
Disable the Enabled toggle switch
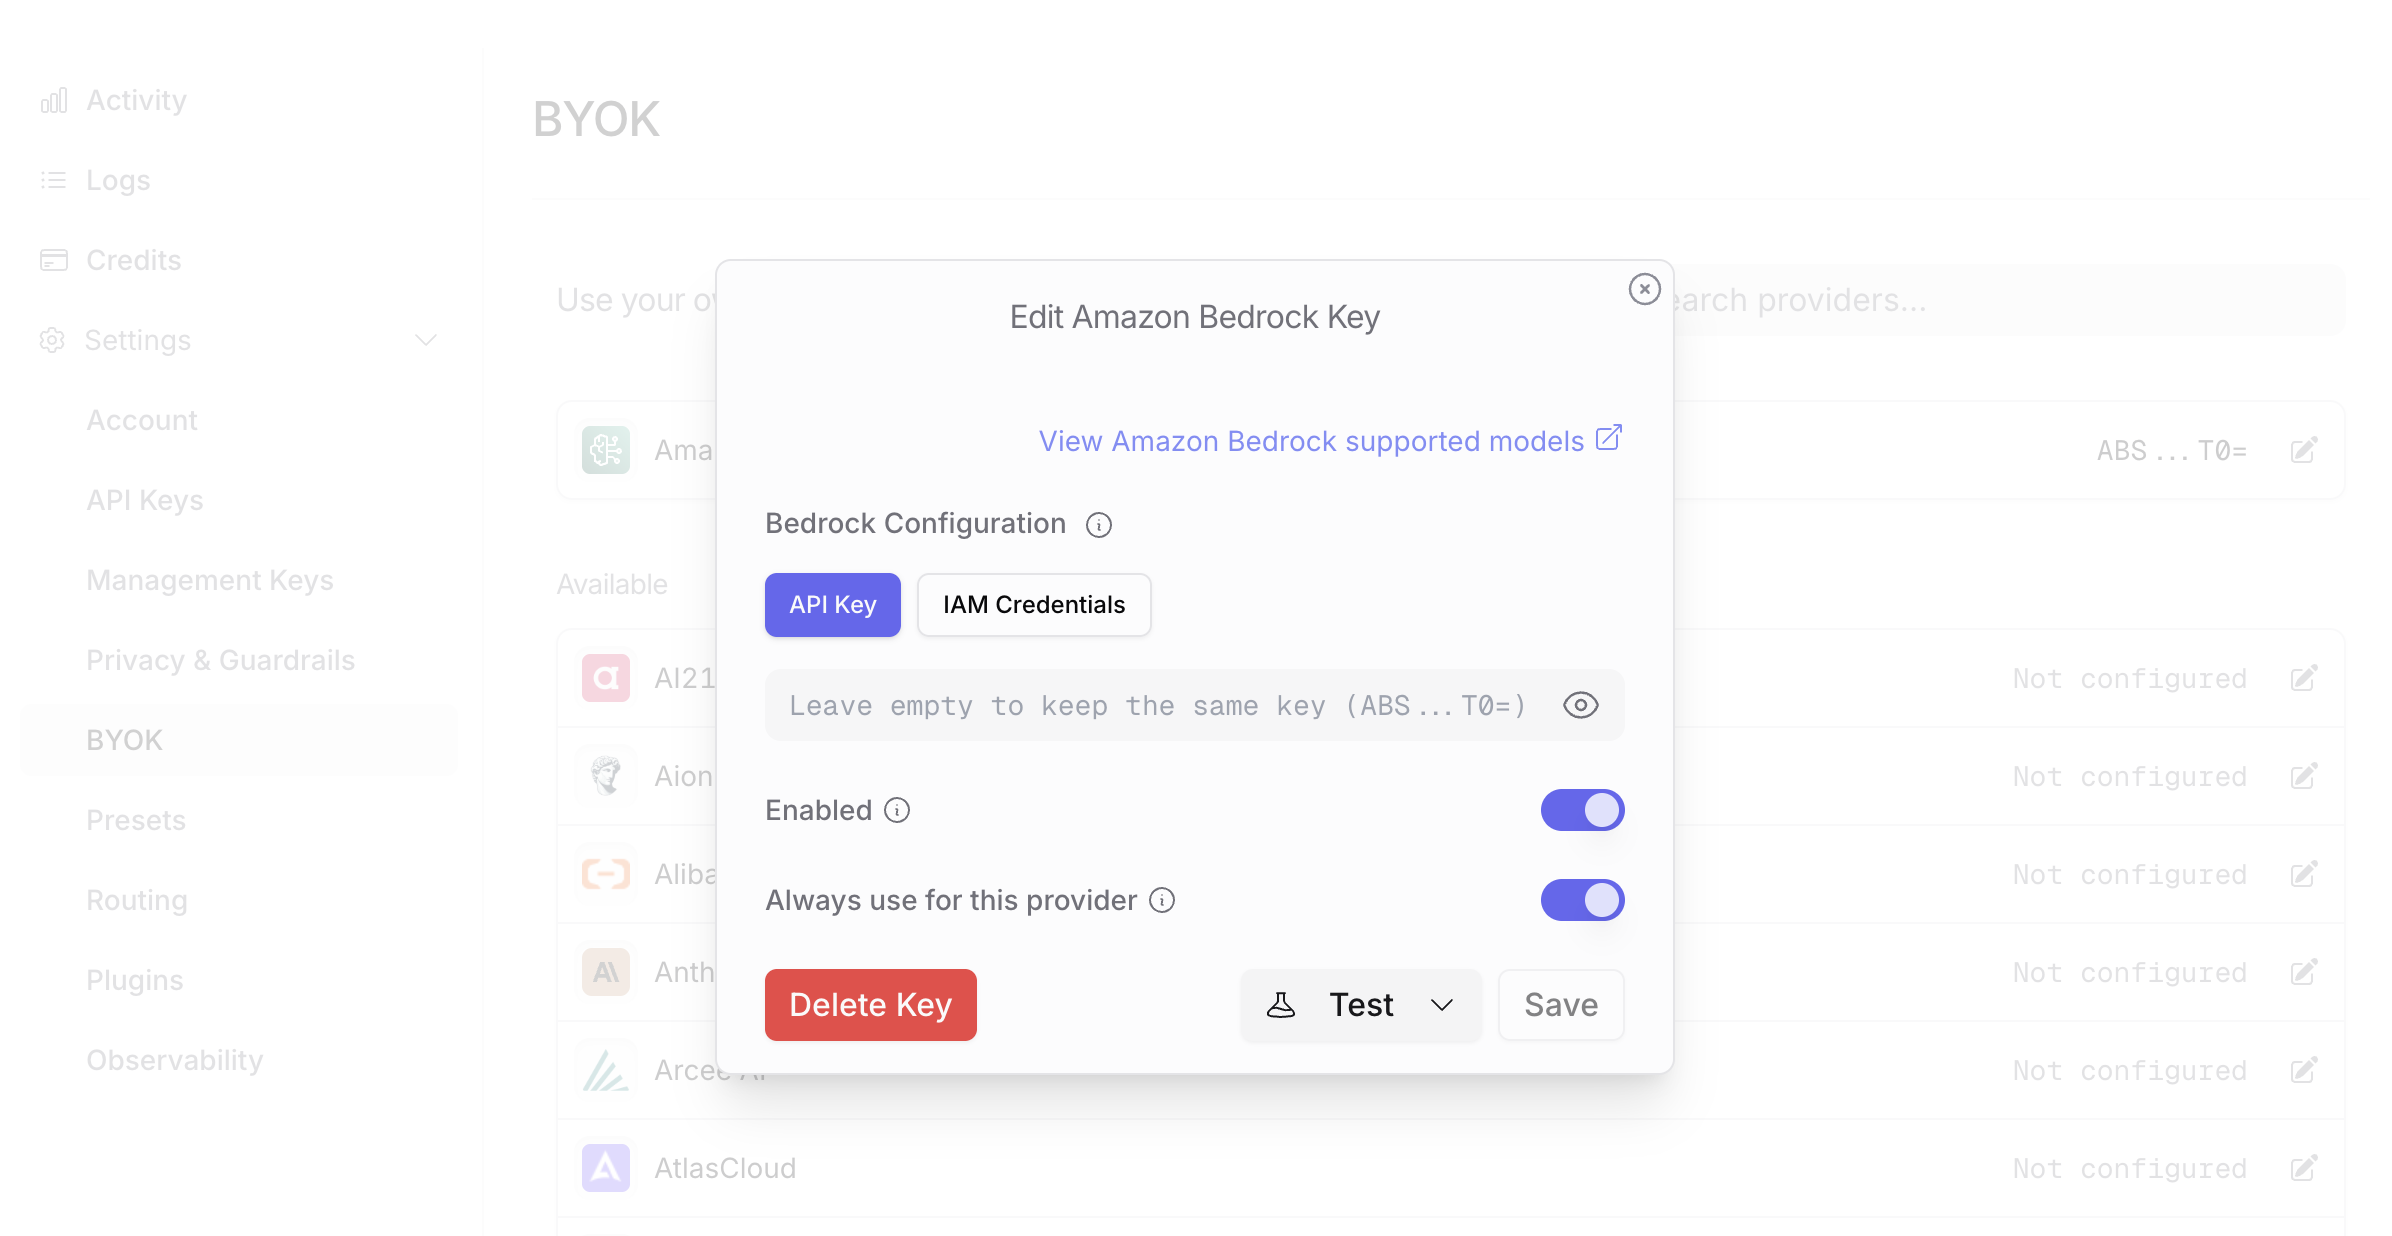click(1582, 810)
